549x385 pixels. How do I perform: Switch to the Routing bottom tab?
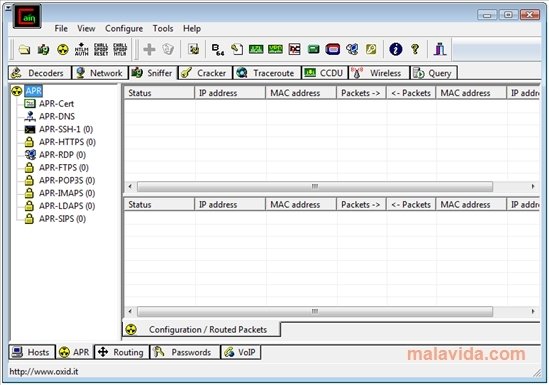click(121, 352)
